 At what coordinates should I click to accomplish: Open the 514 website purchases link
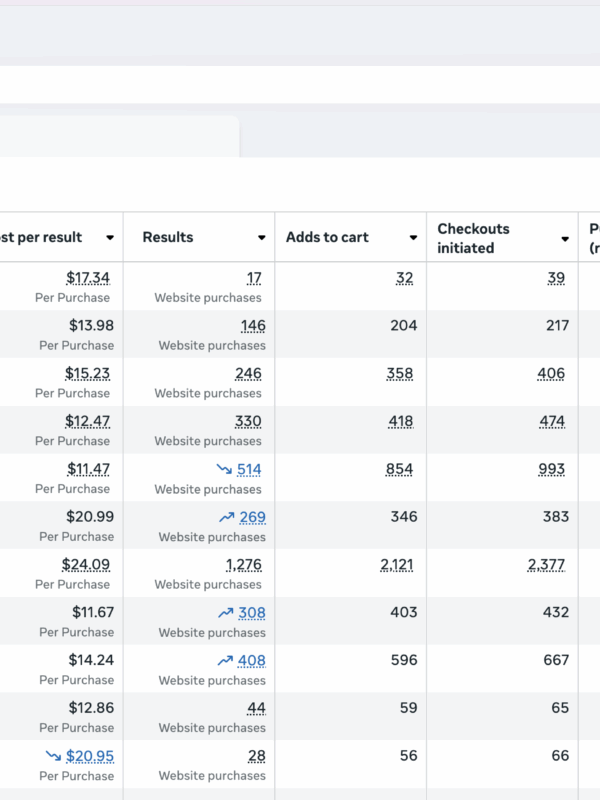249,469
